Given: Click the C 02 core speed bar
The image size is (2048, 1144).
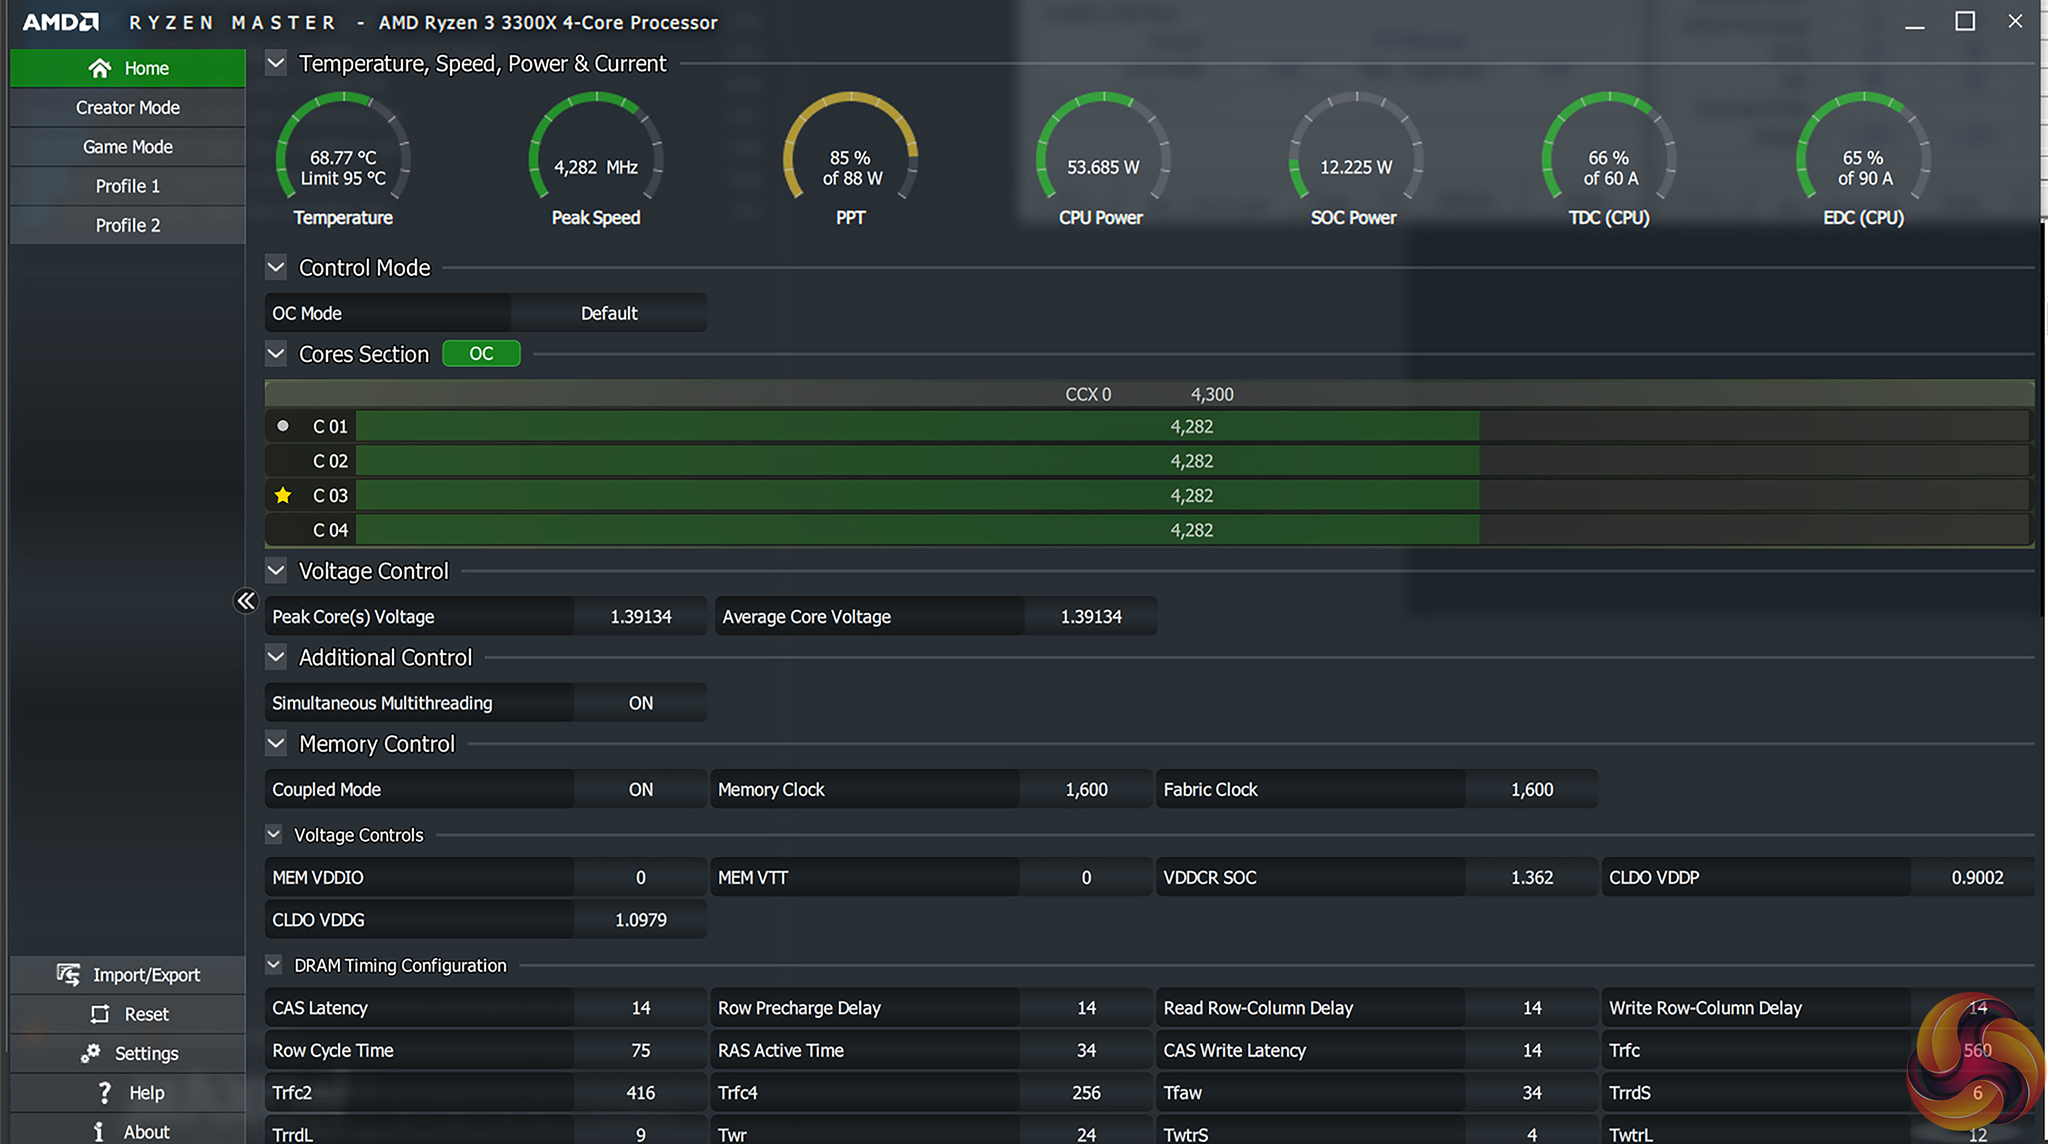Looking at the screenshot, I should [917, 461].
